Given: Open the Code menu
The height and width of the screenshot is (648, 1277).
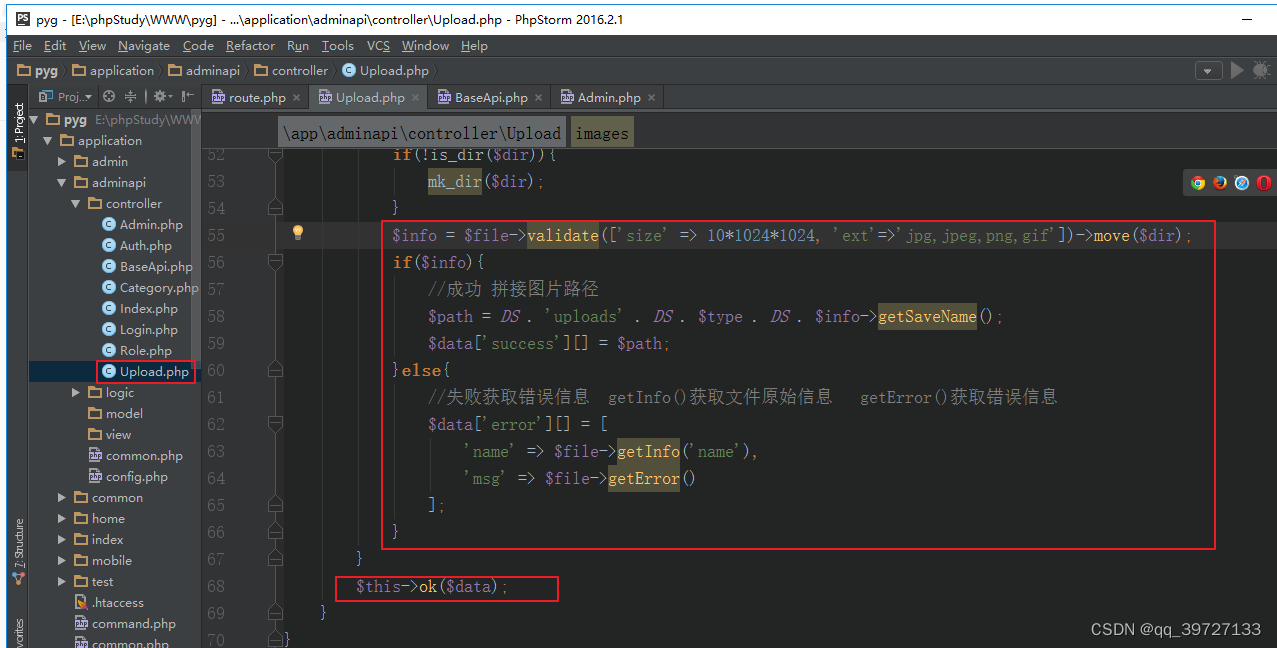Looking at the screenshot, I should point(198,45).
